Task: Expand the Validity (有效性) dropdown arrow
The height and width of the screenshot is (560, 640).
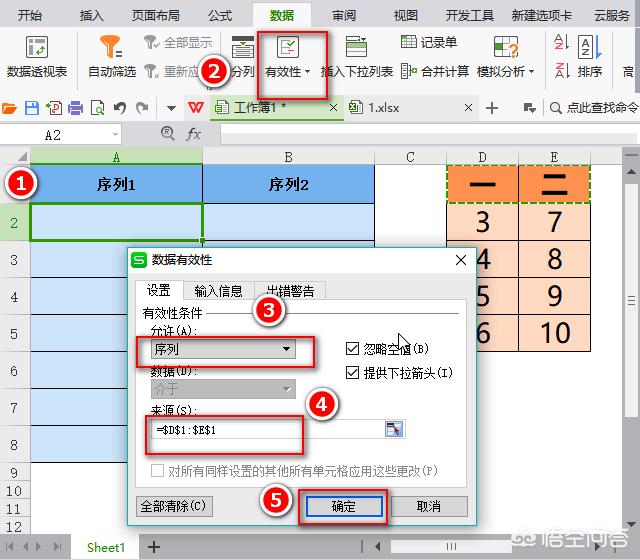Action: click(x=308, y=72)
